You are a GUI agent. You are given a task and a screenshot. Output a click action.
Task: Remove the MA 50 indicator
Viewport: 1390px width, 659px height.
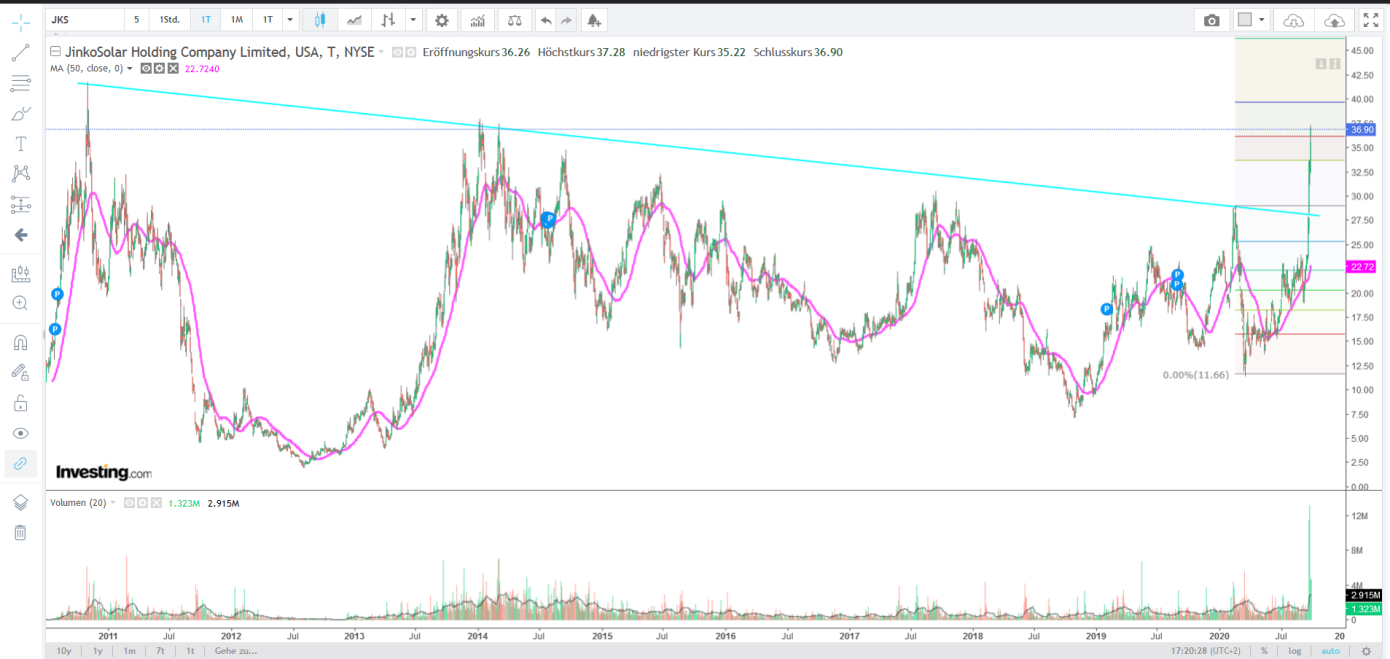click(172, 68)
